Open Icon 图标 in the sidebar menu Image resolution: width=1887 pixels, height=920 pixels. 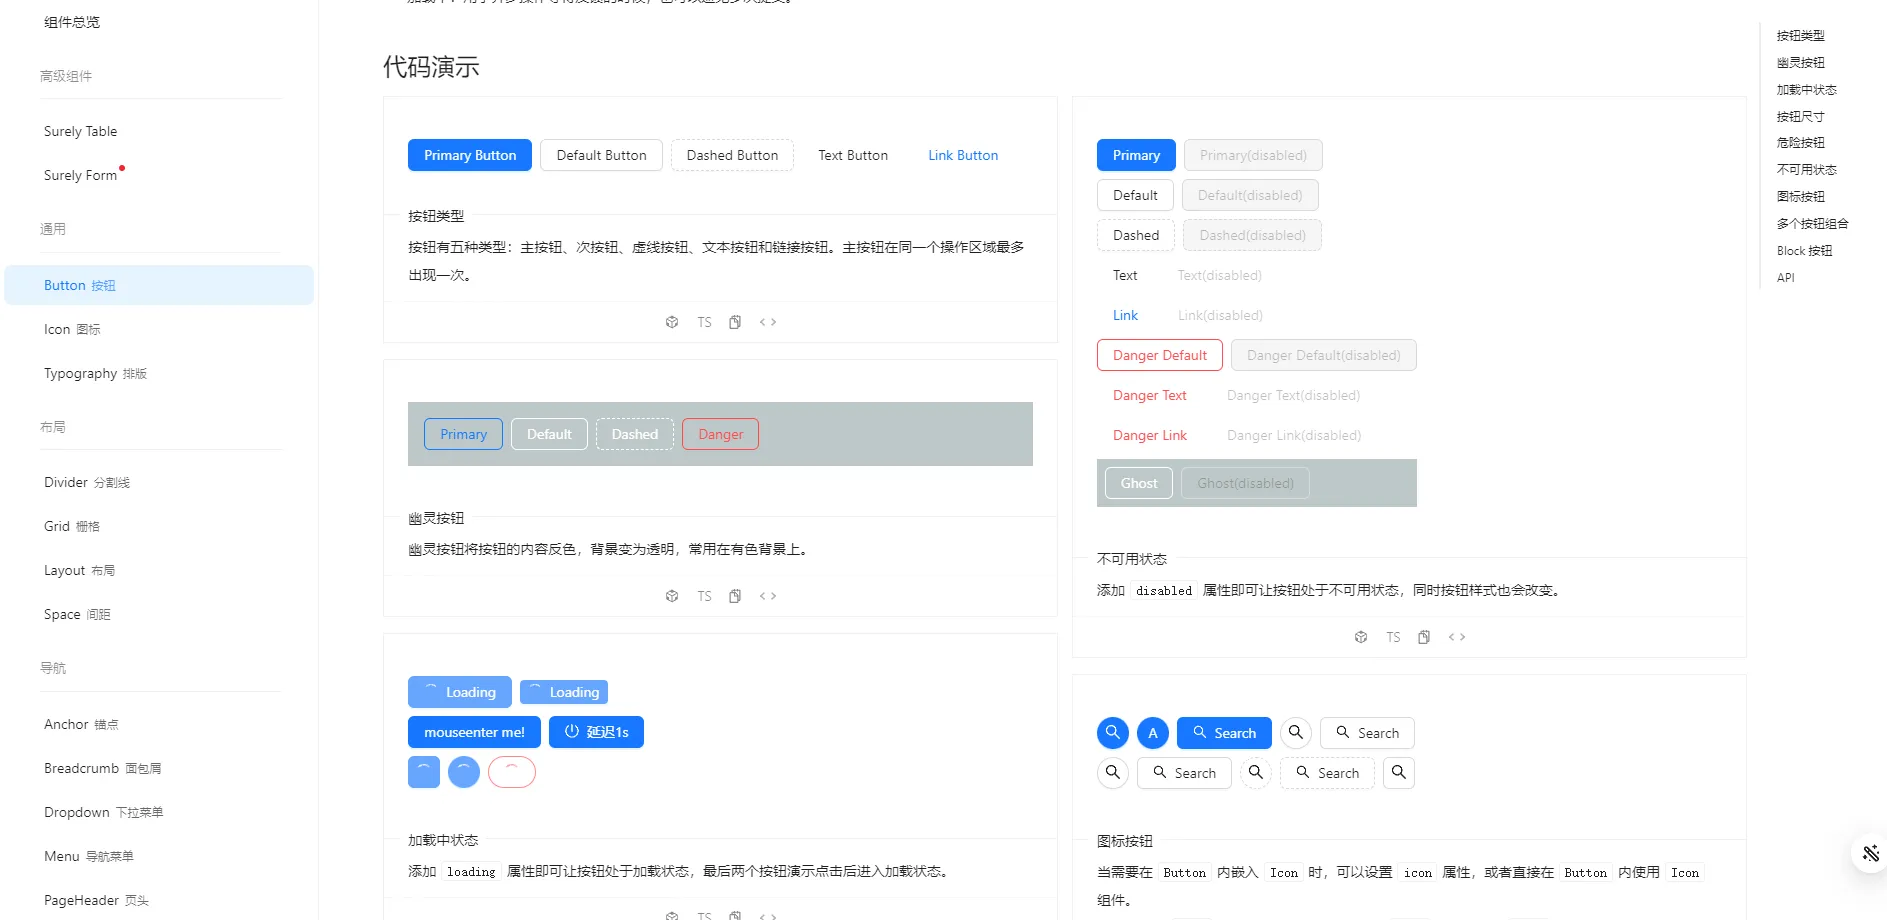(x=72, y=329)
